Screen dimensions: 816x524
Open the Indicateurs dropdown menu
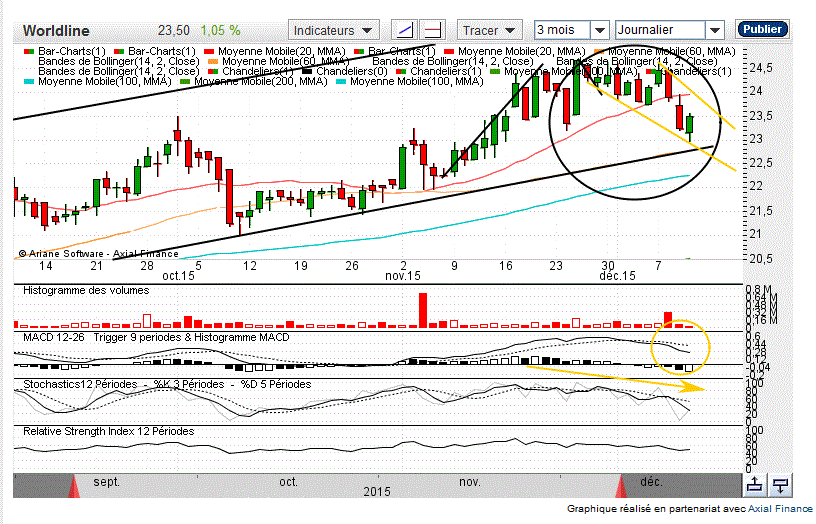click(x=334, y=30)
